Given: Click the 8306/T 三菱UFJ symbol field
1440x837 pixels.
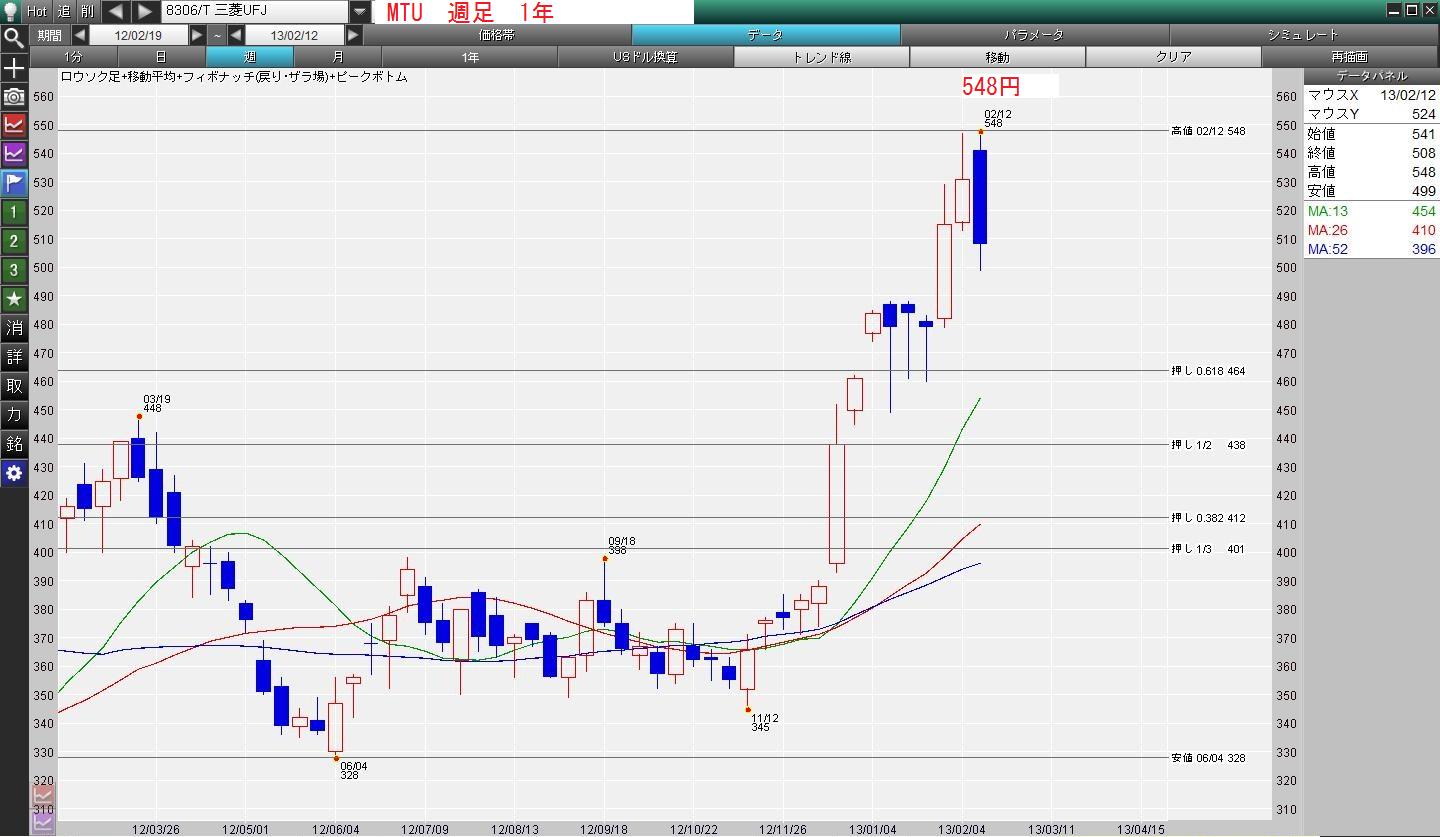Looking at the screenshot, I should click(255, 12).
